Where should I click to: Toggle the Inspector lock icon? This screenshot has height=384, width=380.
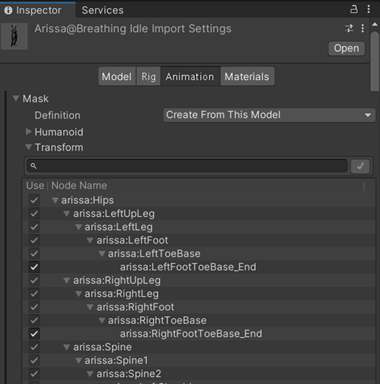(354, 9)
